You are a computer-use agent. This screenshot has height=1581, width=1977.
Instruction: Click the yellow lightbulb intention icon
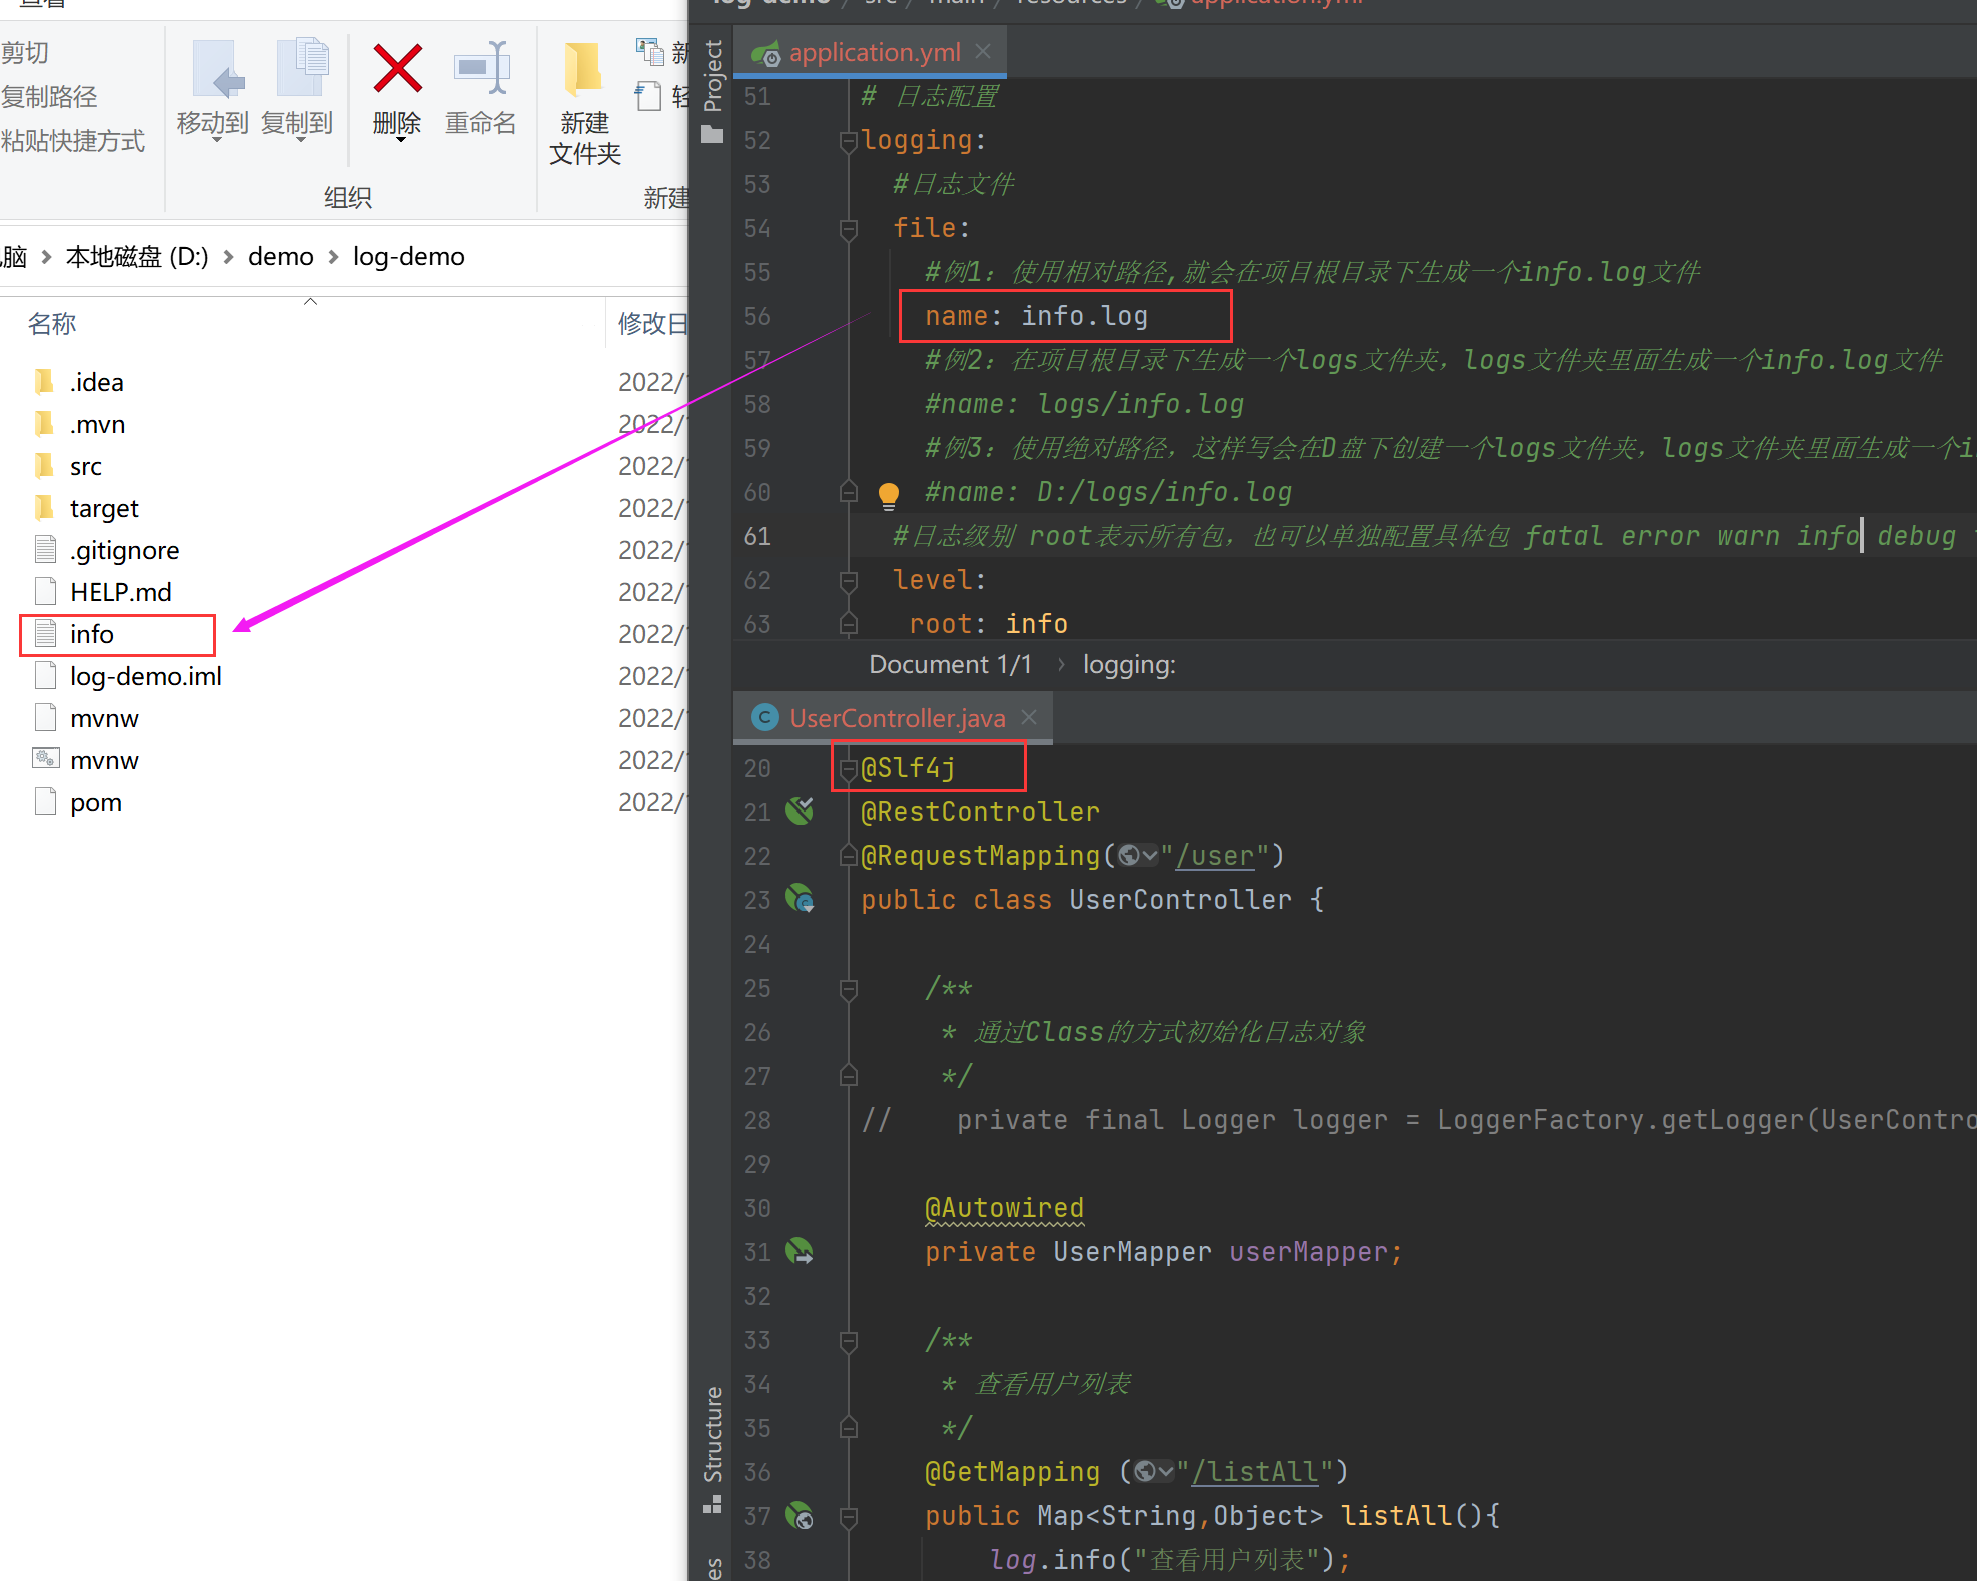[x=888, y=493]
